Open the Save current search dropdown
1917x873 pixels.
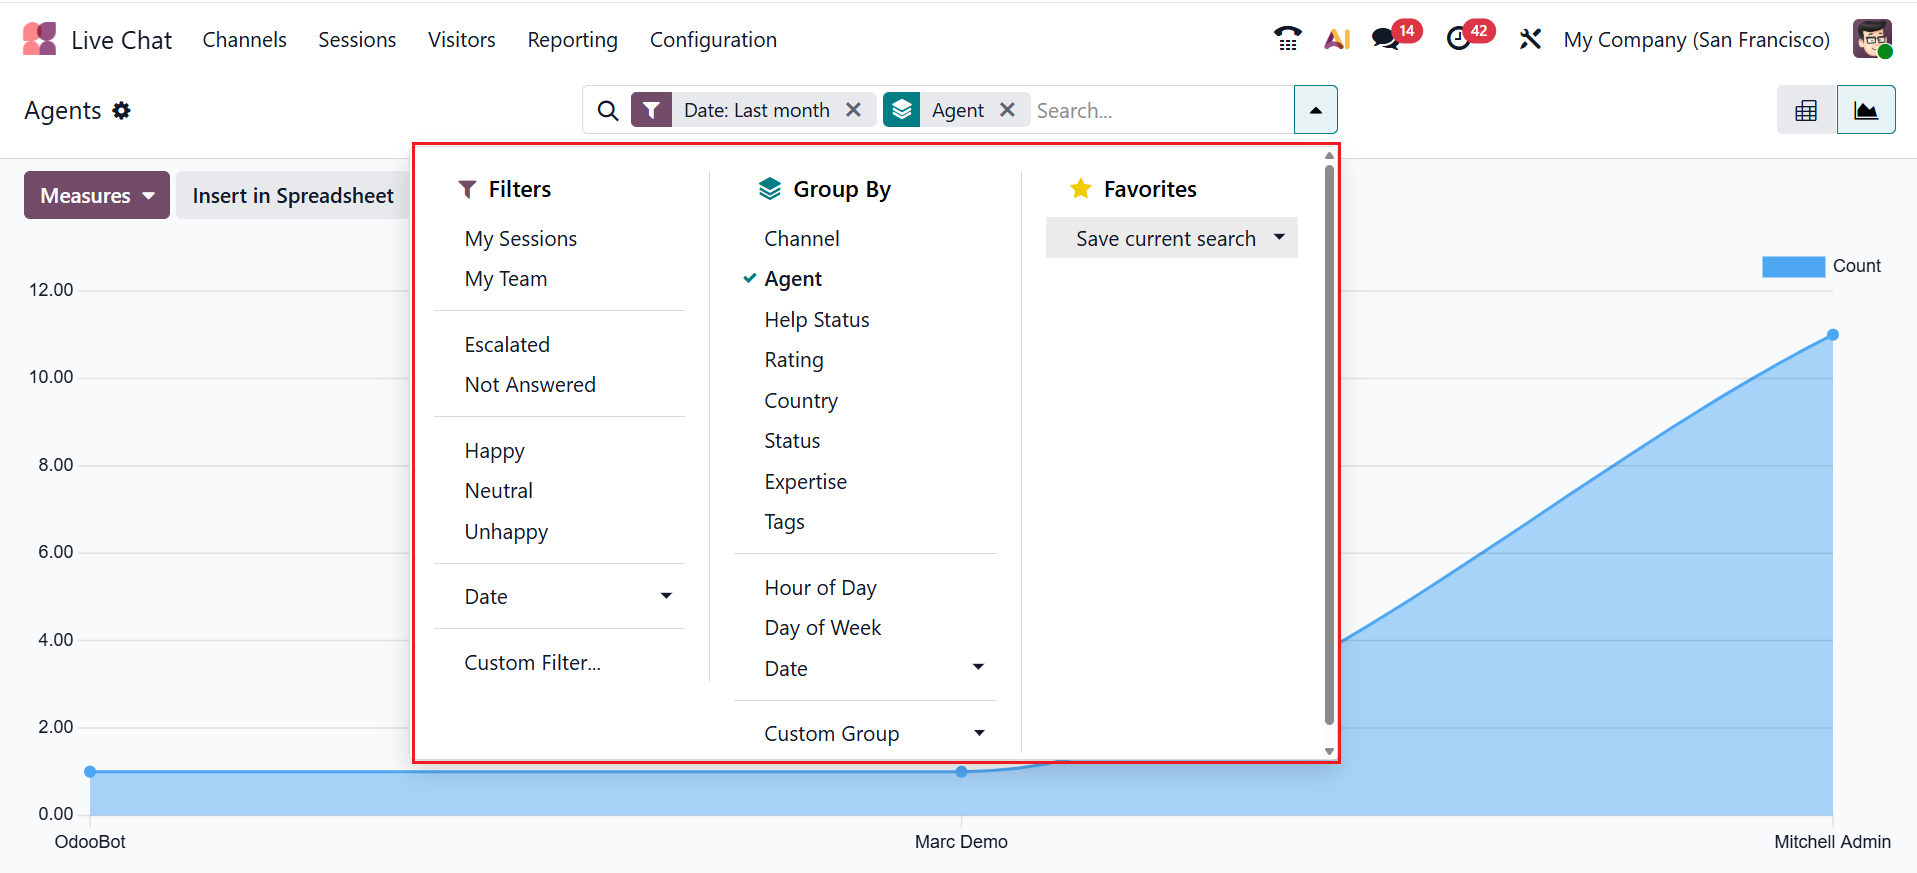[1171, 238]
